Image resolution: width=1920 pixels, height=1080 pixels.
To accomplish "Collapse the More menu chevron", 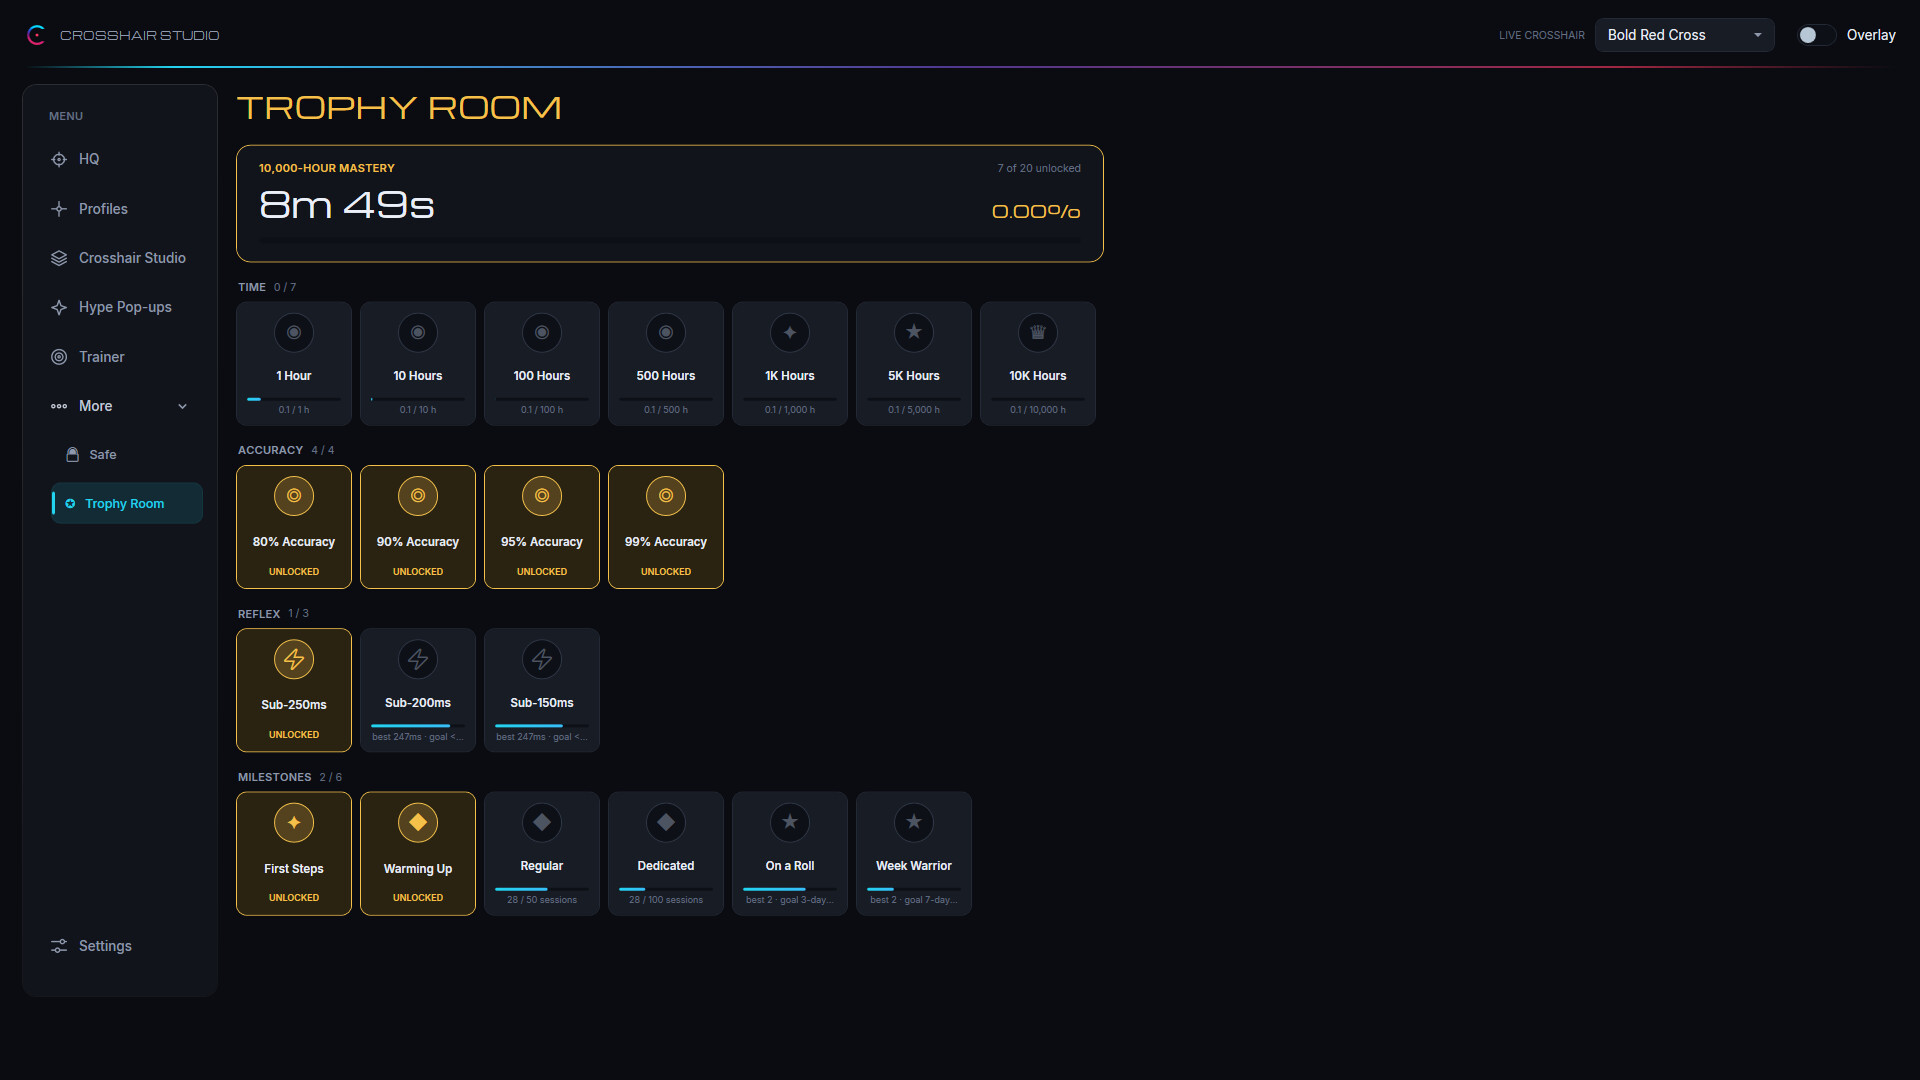I will click(x=182, y=406).
